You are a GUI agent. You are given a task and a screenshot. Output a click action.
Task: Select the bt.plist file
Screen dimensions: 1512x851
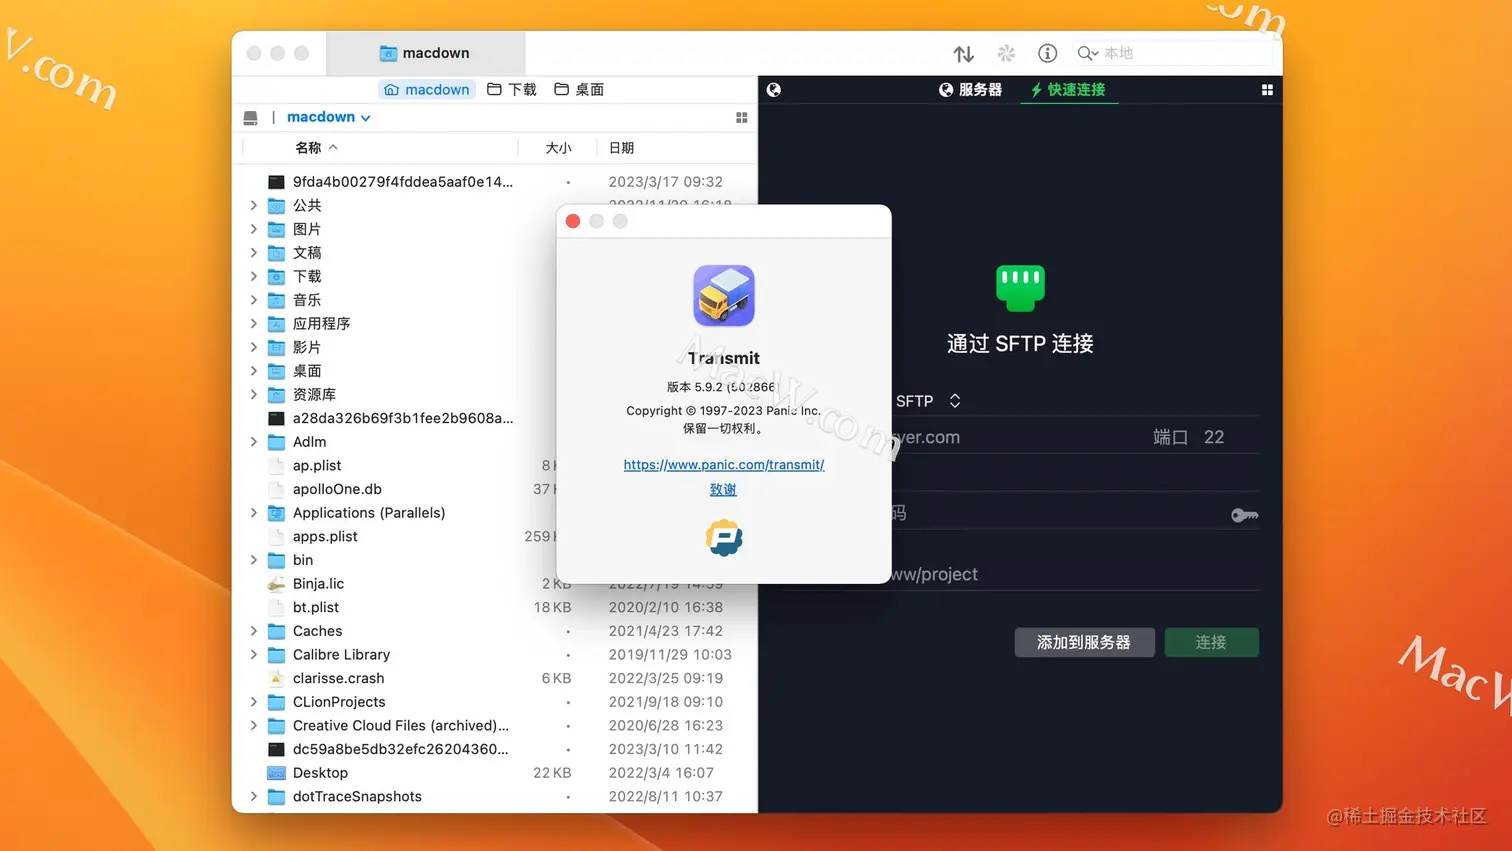[316, 607]
